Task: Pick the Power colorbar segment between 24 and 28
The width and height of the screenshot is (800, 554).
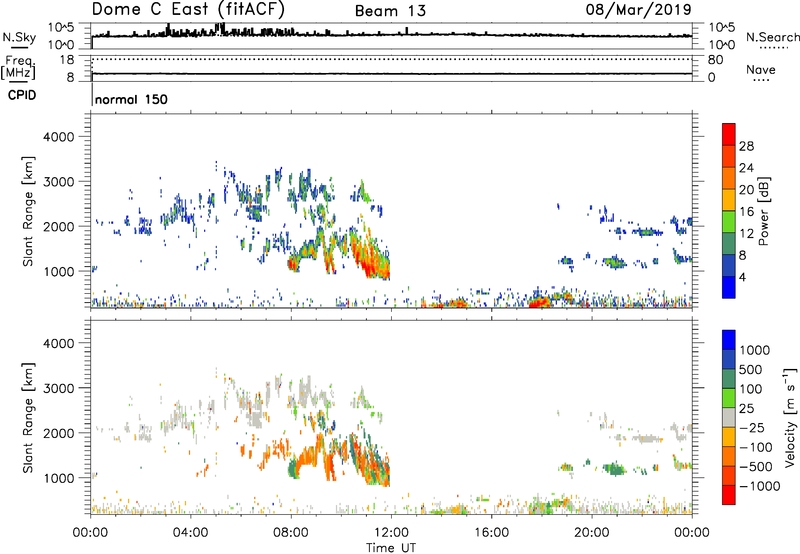Action: [729, 156]
